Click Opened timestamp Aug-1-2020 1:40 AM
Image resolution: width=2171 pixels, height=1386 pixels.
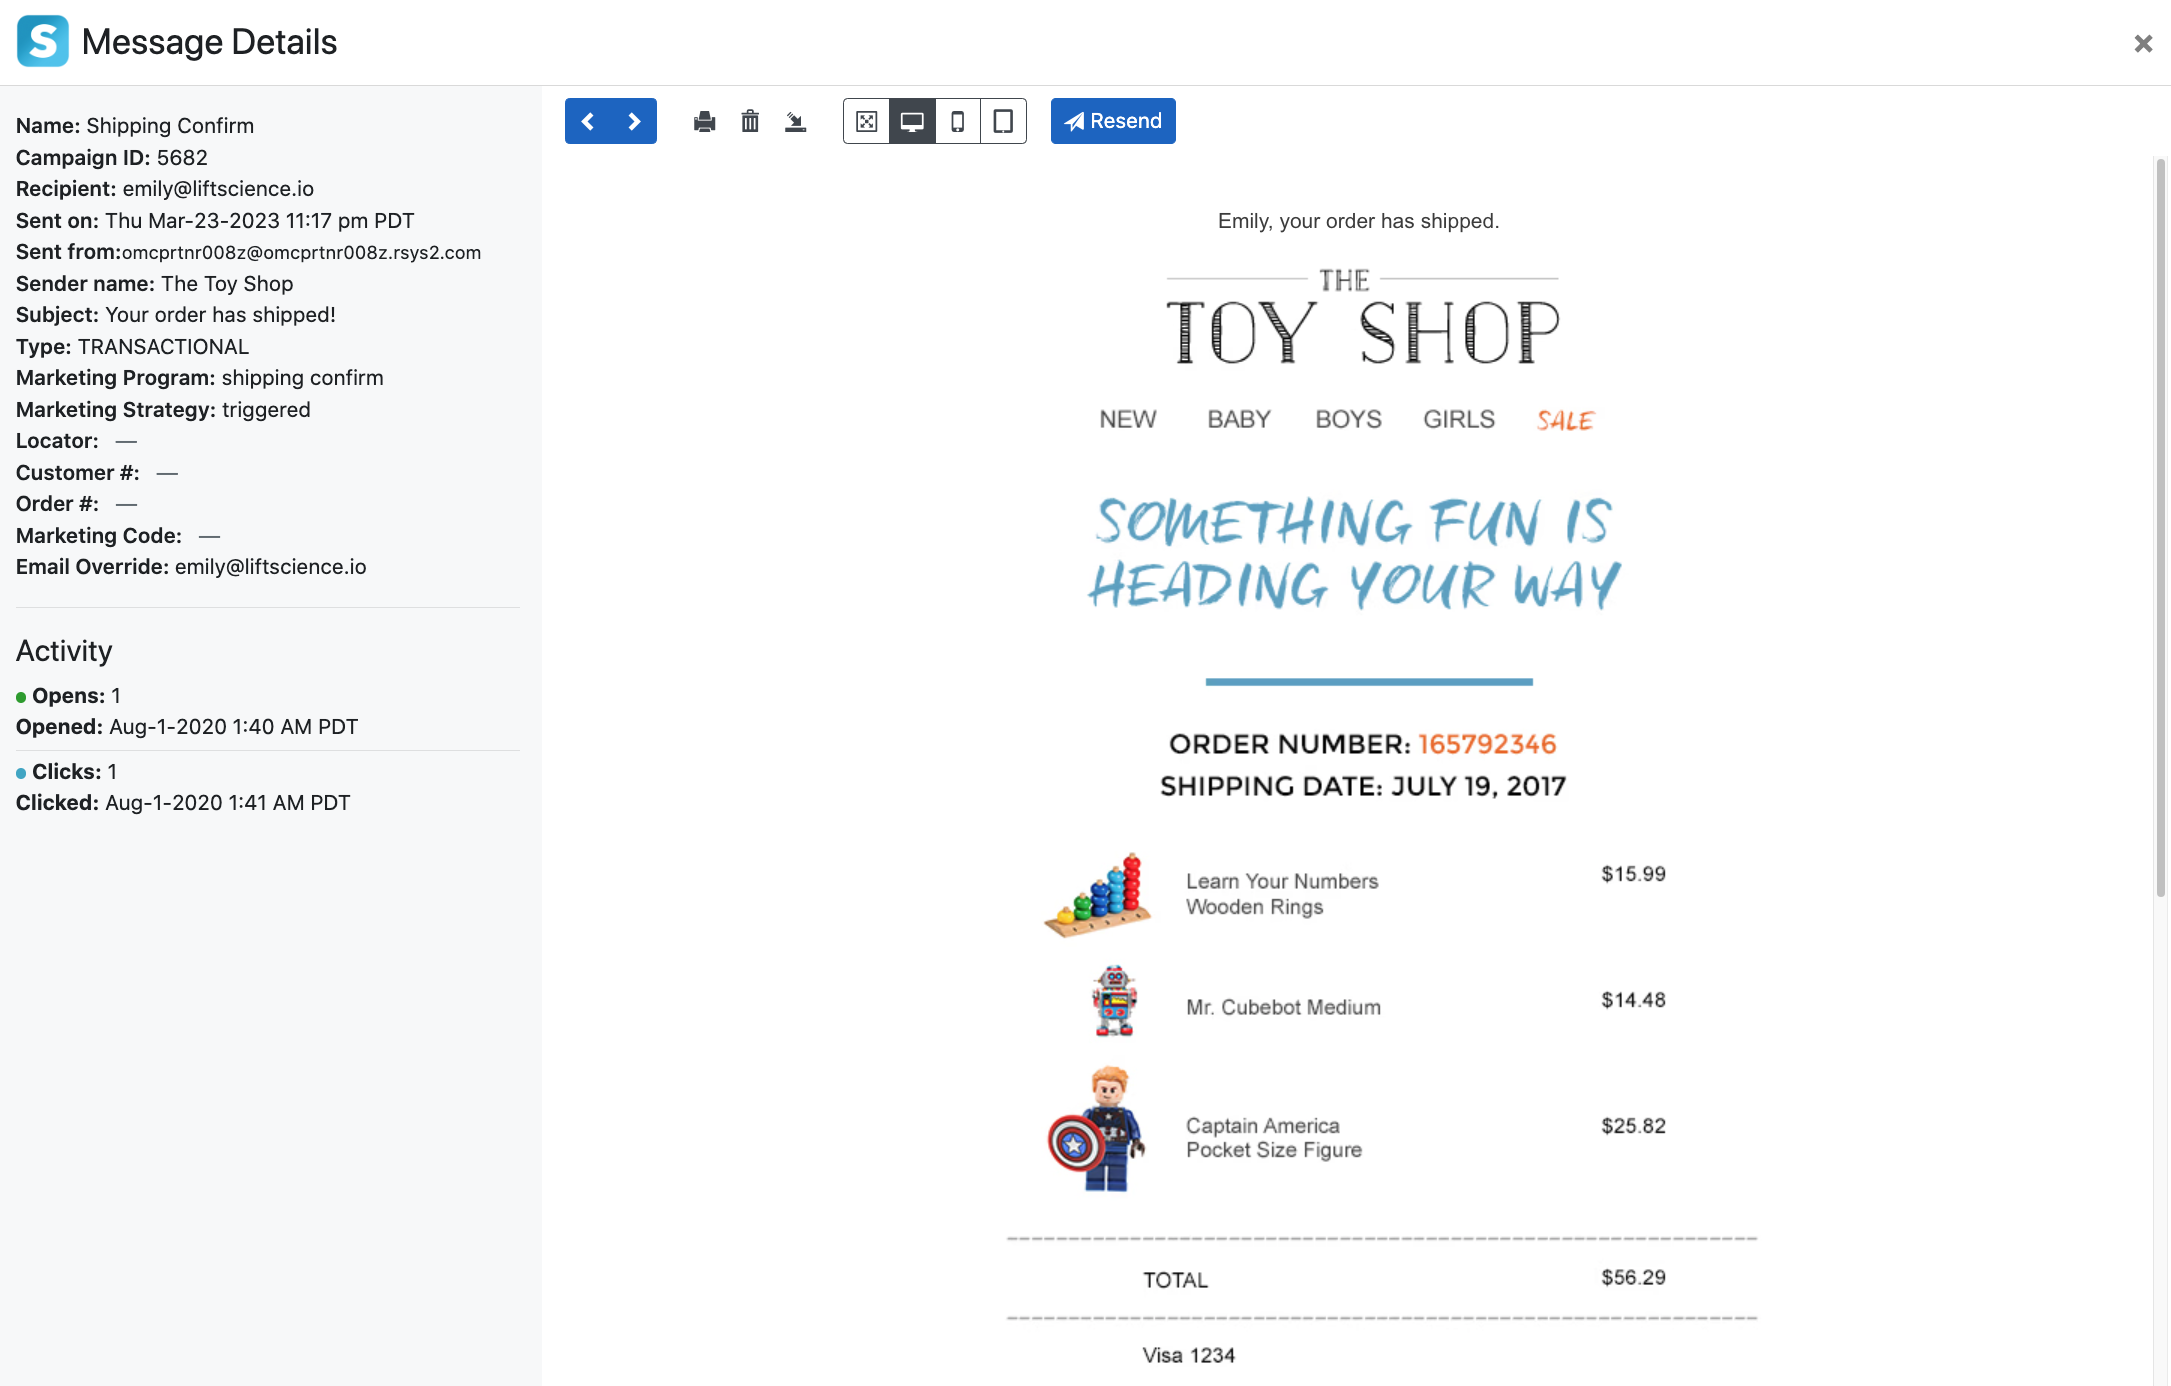point(233,727)
